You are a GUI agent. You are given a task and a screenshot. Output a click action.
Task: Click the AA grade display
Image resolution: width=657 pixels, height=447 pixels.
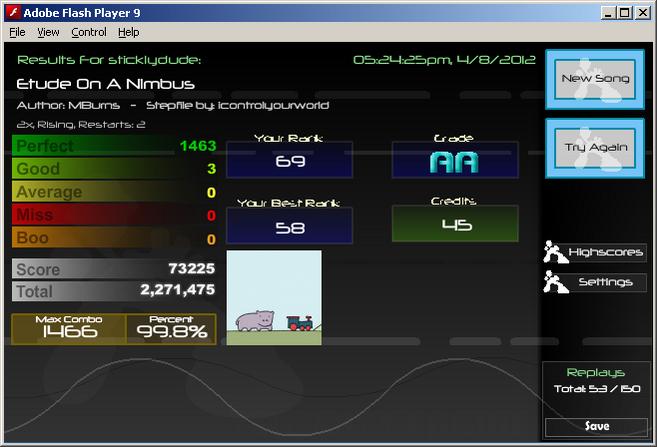click(x=455, y=160)
